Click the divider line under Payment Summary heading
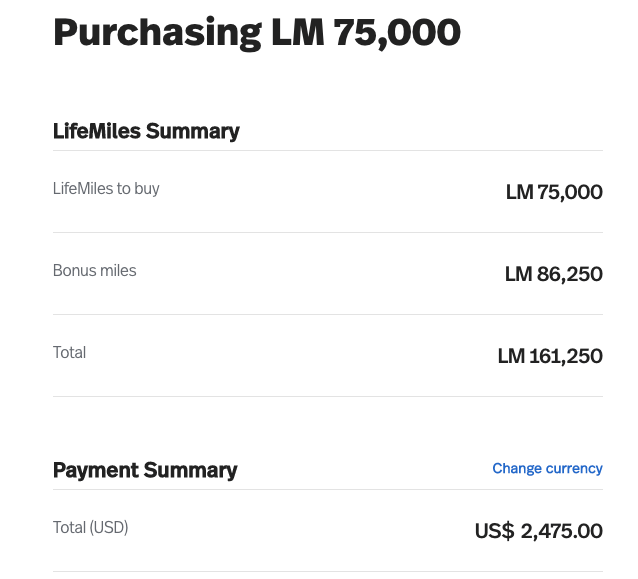Screen dimensions: 638x579 pos(328,490)
